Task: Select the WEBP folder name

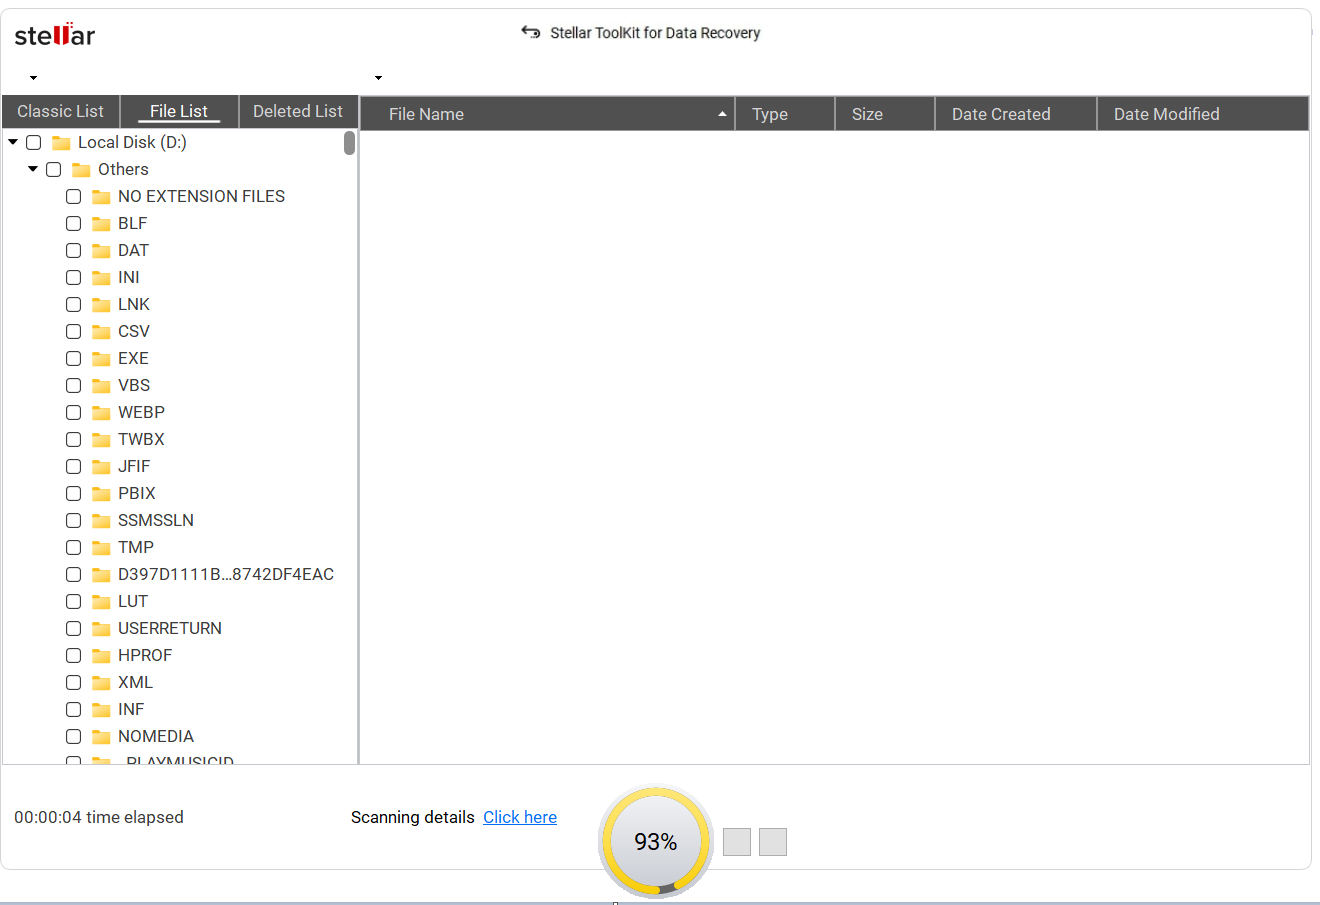Action: pos(141,413)
